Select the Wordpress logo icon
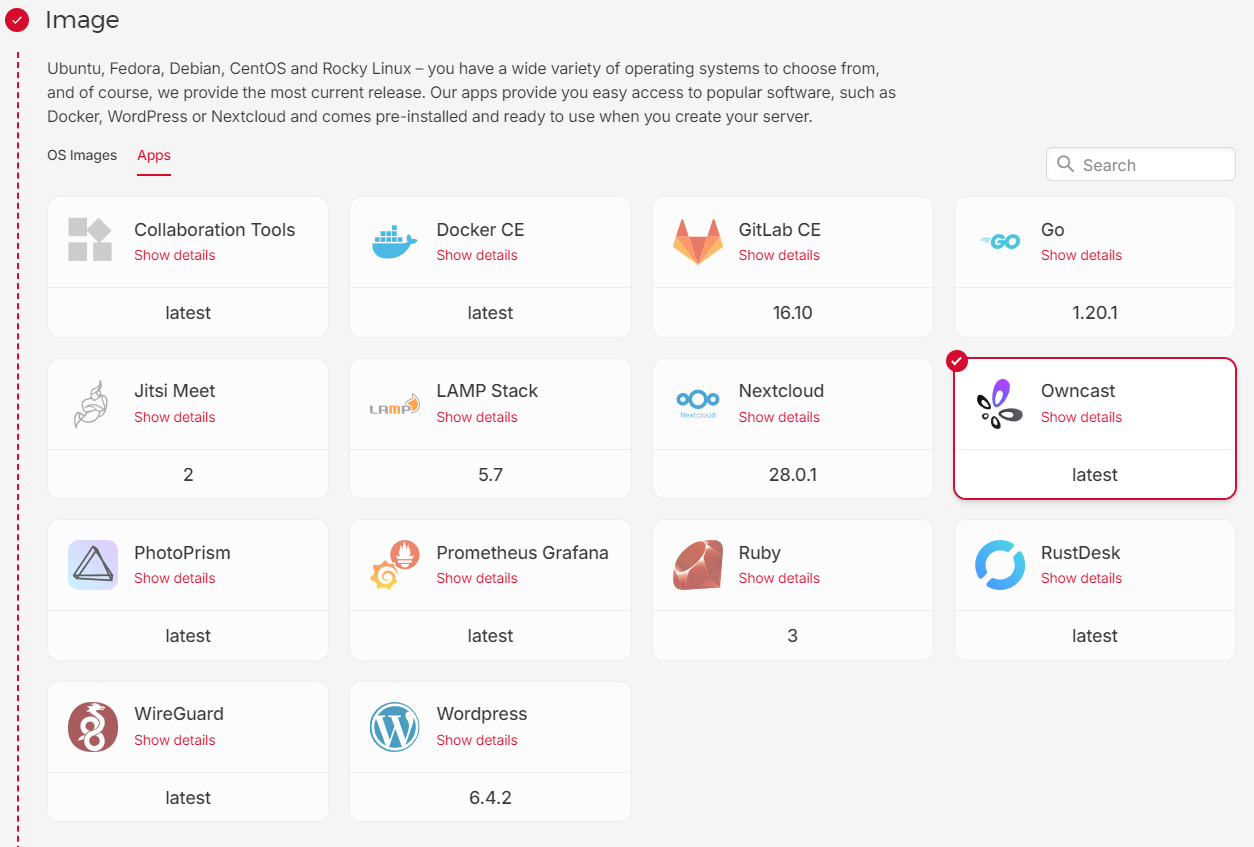 coord(394,727)
